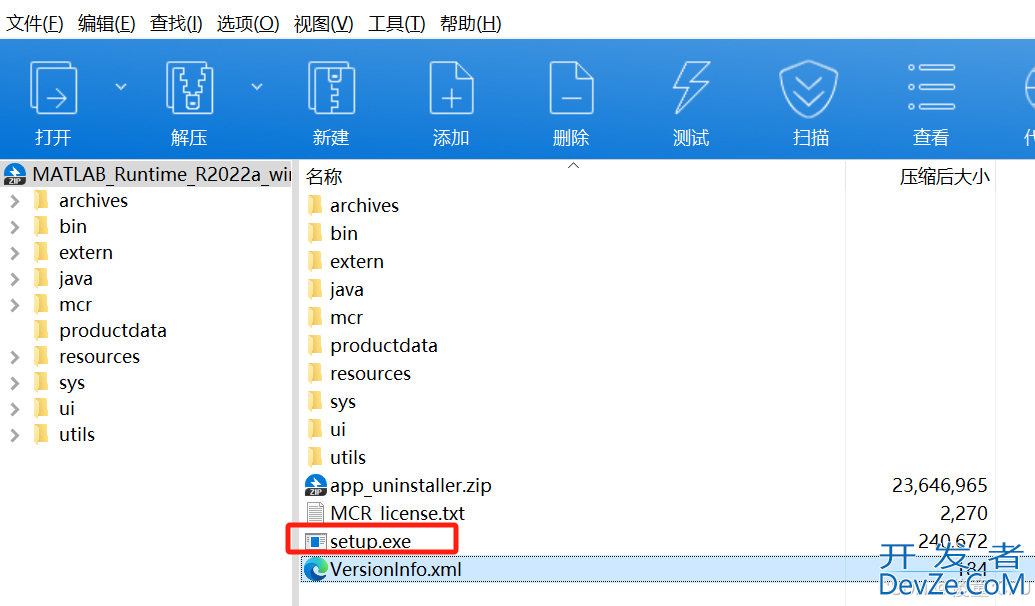This screenshot has height=606, width=1035.
Task: Open the dropdown arrow next to 打开
Action: point(121,86)
